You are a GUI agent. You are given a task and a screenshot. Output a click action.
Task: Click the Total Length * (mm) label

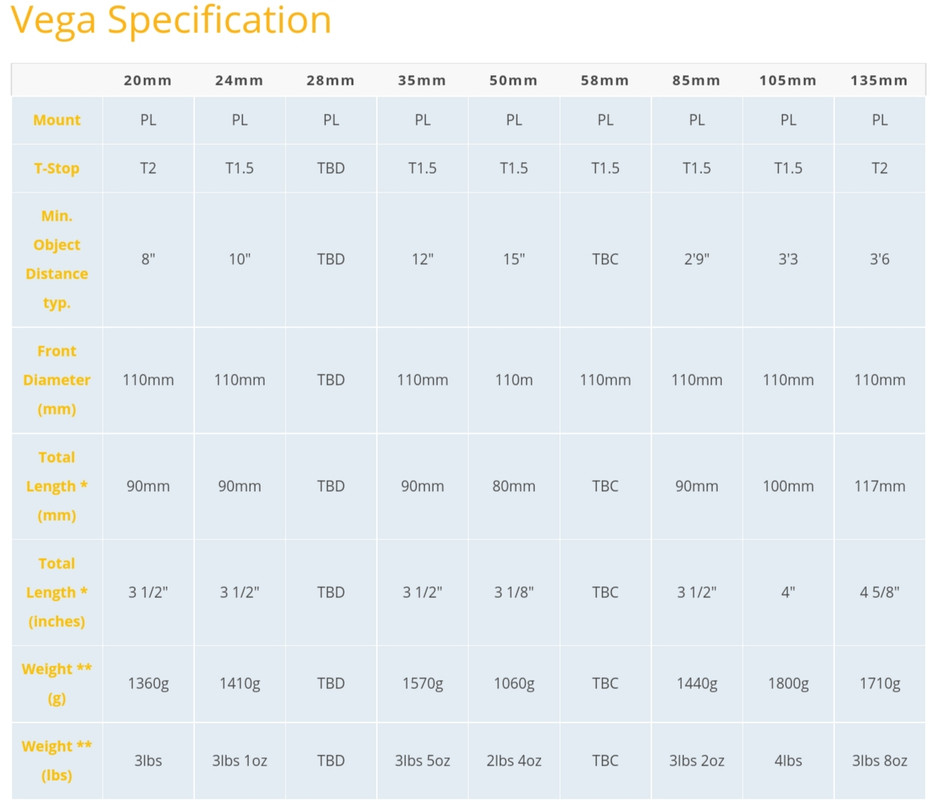point(56,486)
